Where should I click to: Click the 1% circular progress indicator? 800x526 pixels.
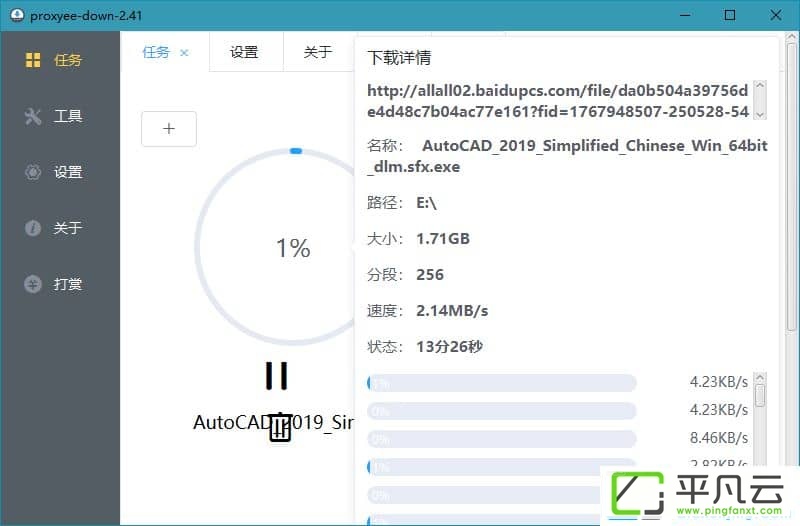293,247
